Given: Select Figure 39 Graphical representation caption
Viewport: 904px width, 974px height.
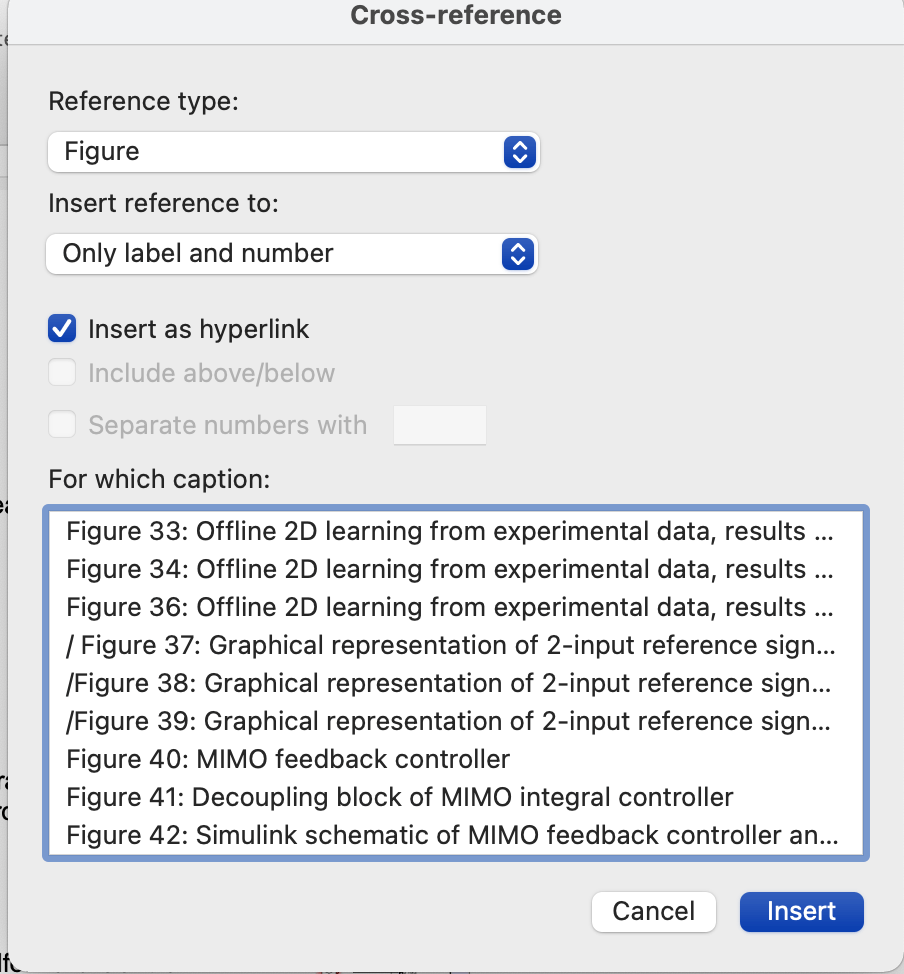Looking at the screenshot, I should point(455,721).
